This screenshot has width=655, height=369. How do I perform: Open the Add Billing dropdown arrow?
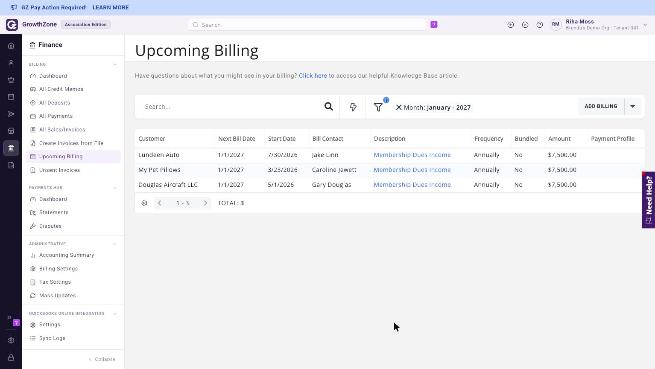[632, 107]
